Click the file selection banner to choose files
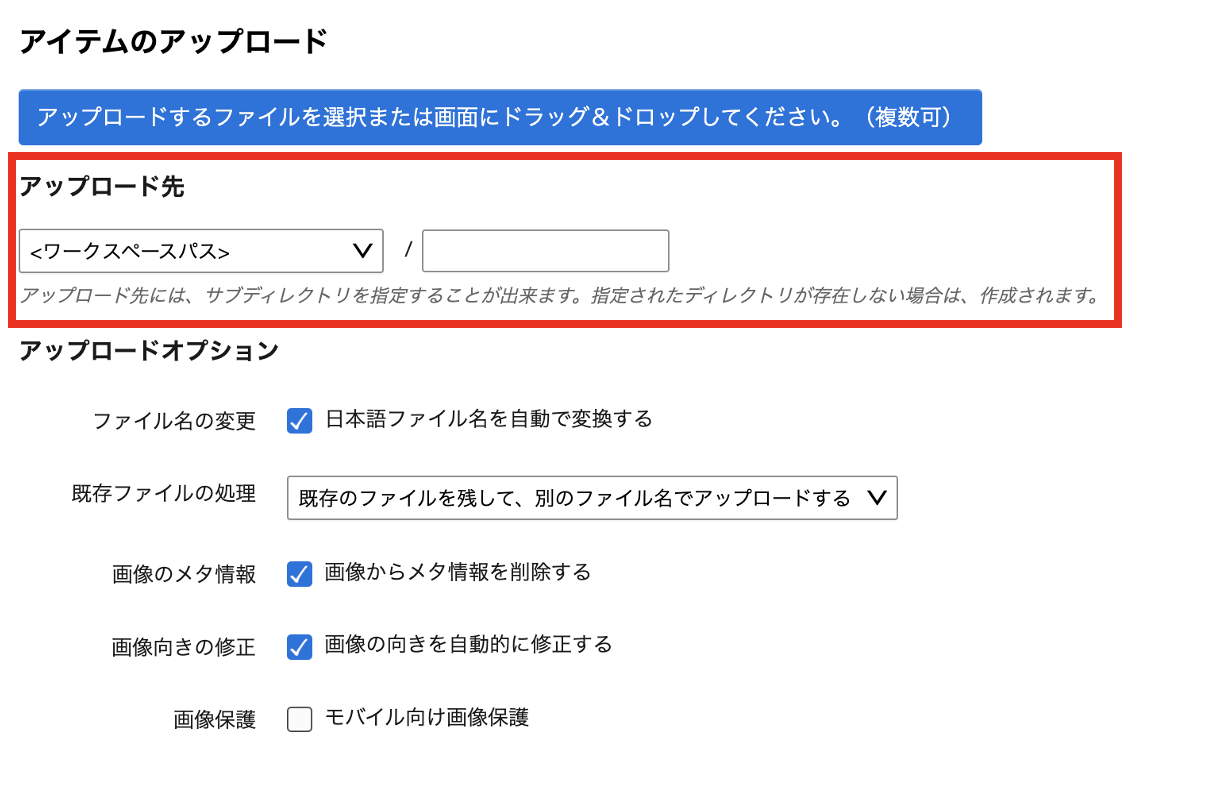This screenshot has width=1206, height=808. pyautogui.click(x=498, y=117)
